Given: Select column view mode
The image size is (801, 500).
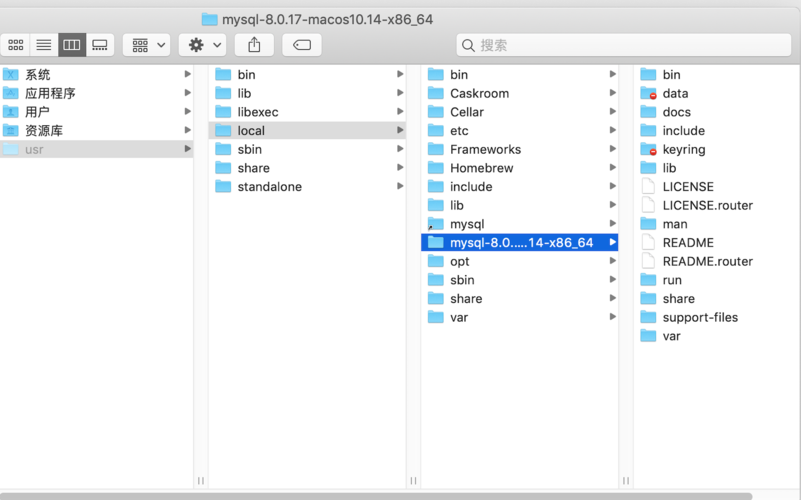Looking at the screenshot, I should click(x=72, y=45).
